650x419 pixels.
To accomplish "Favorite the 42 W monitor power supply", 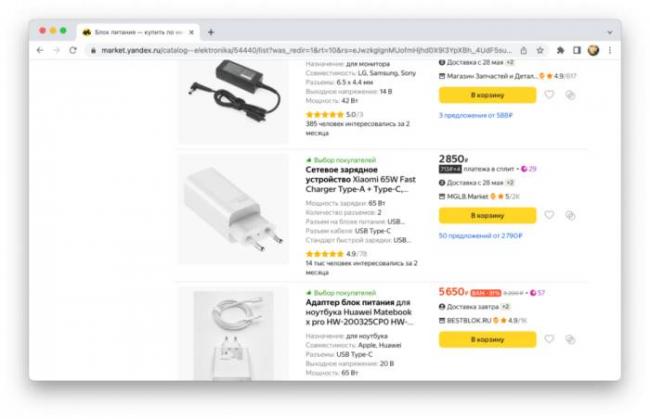I will tap(549, 95).
